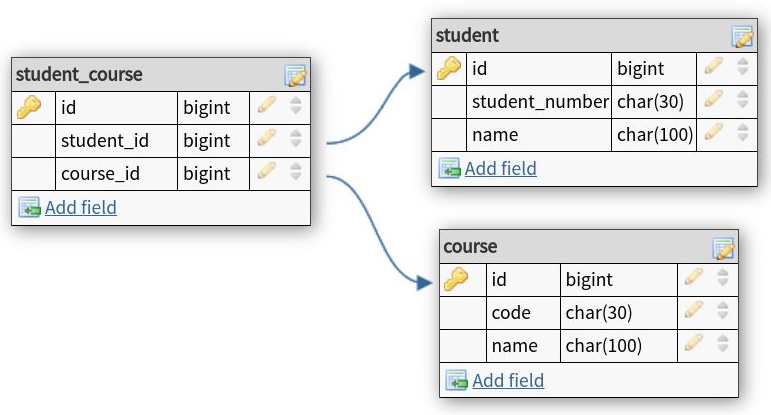This screenshot has width=771, height=415.
Task: Click the key icon in student_course table
Action: pos(29,107)
